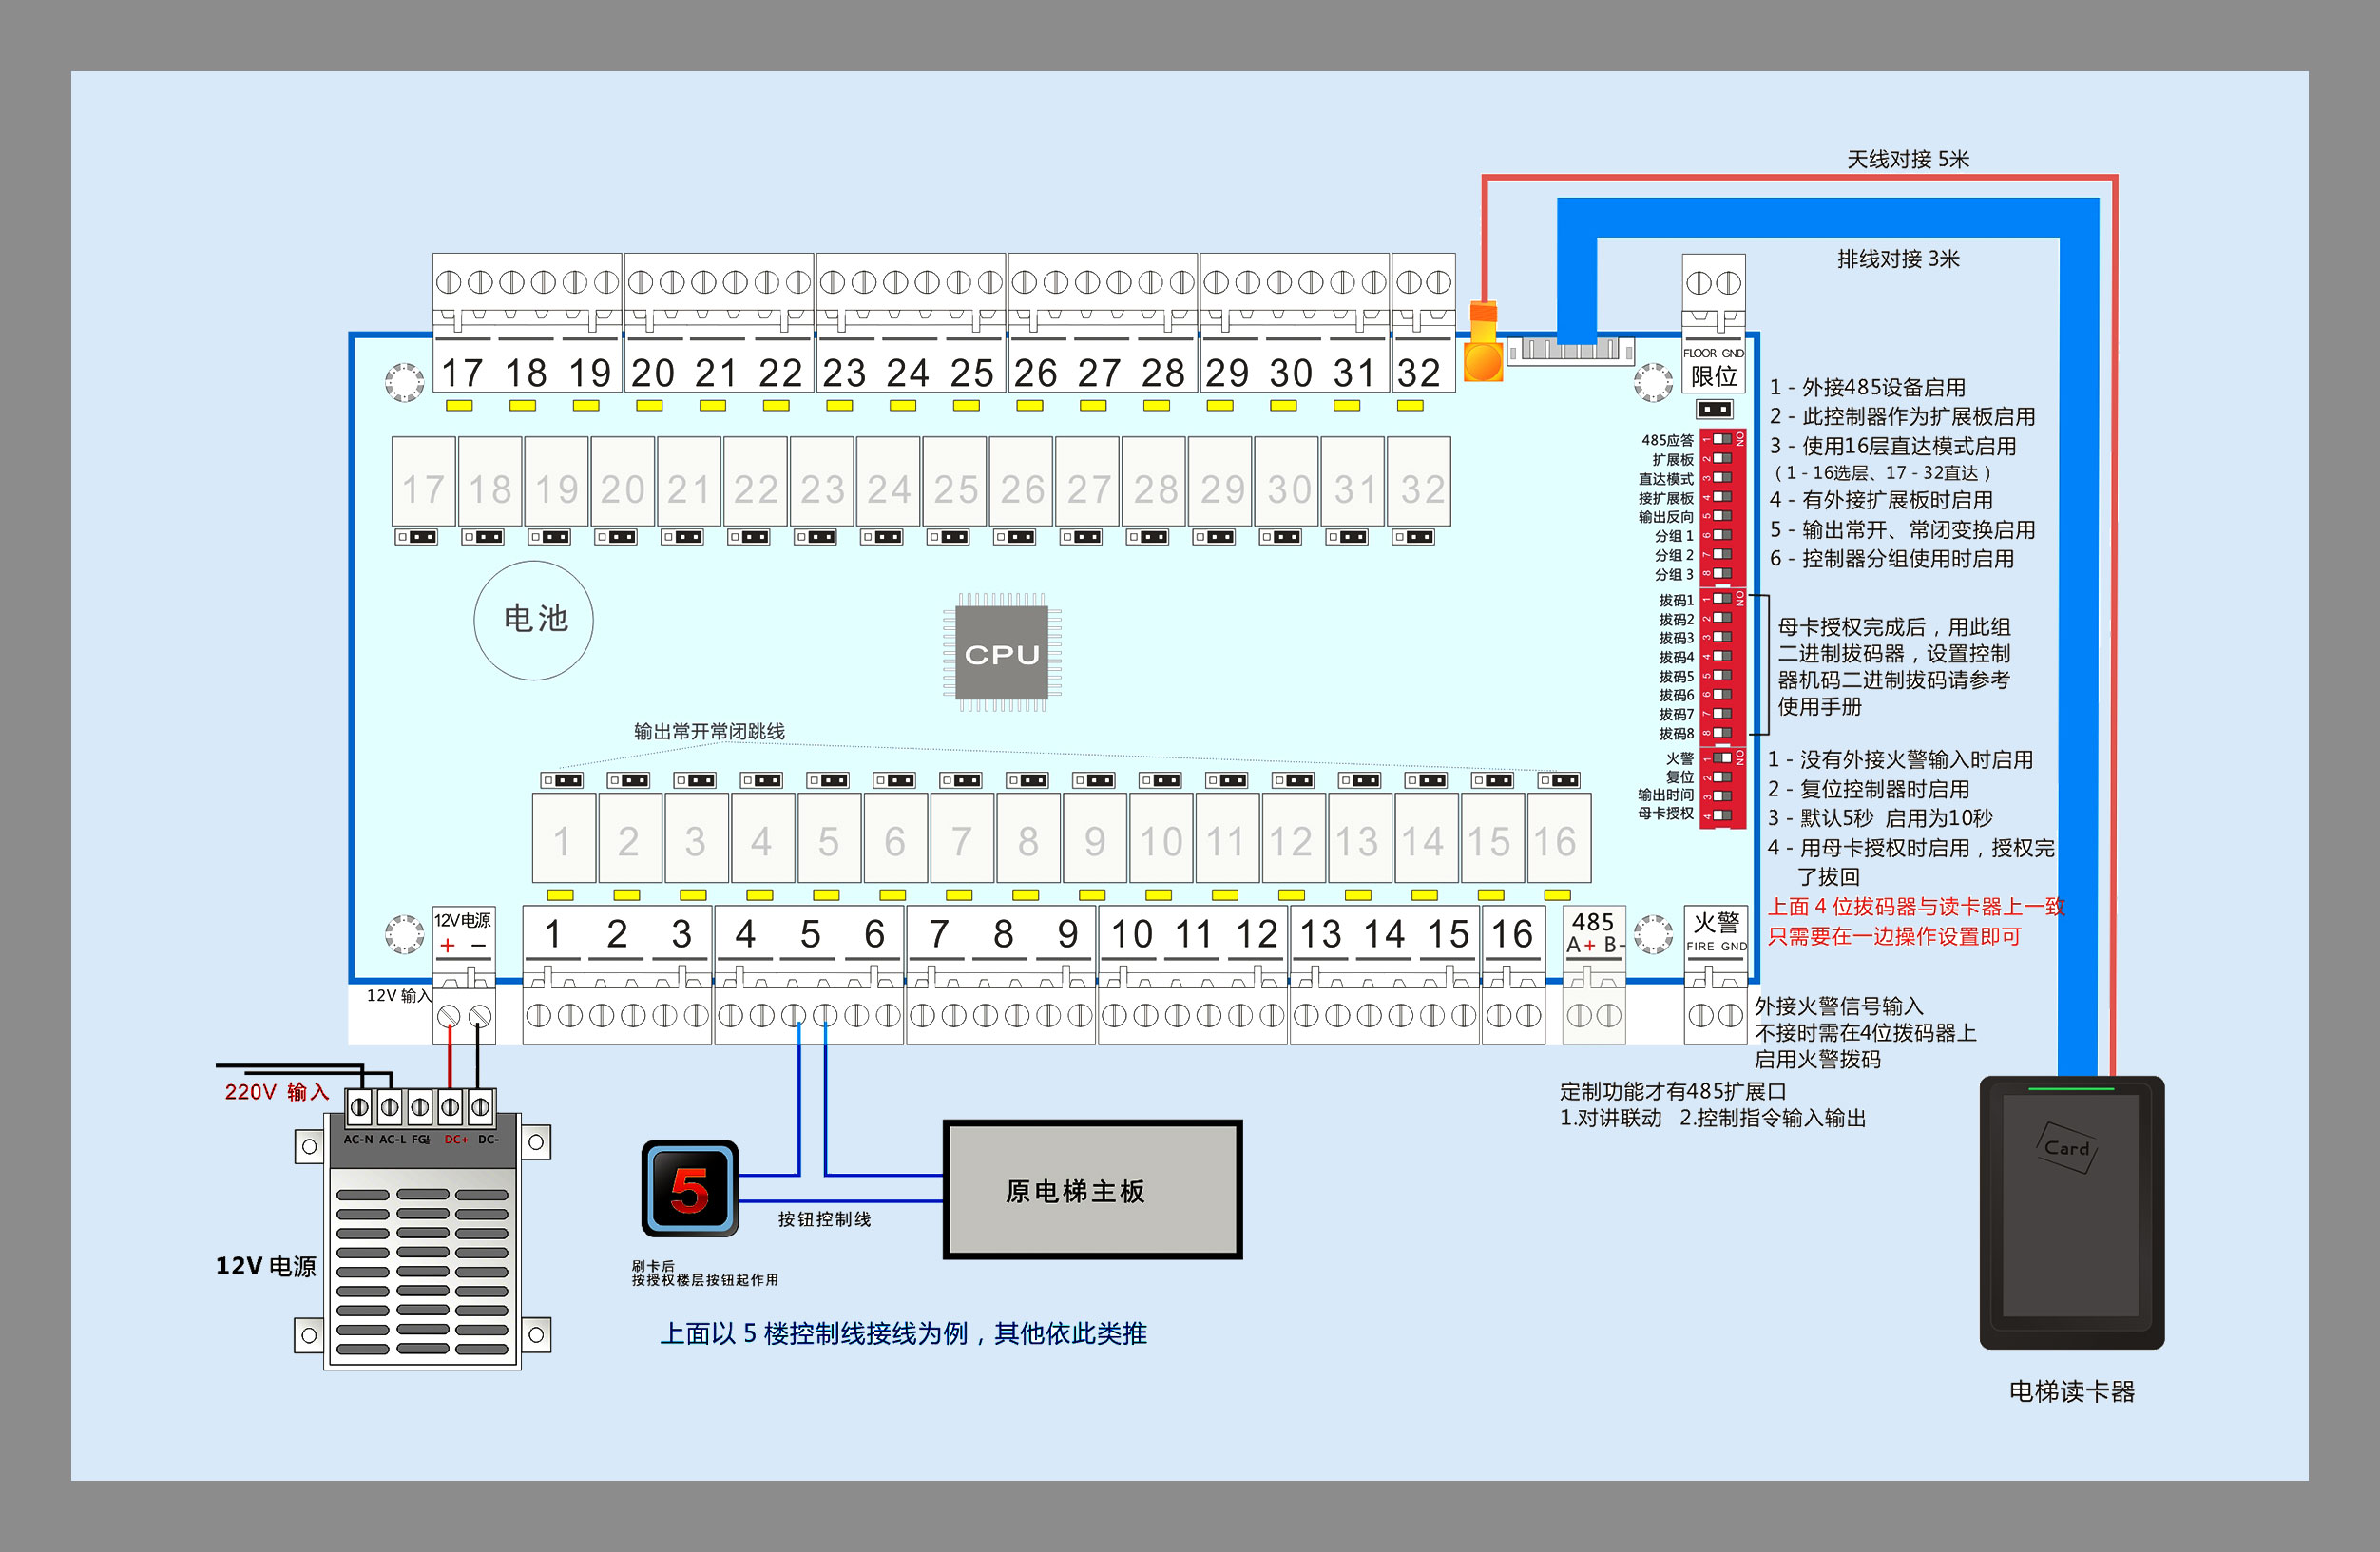
Task: Click the jumper above relay 1
Action: [x=561, y=780]
